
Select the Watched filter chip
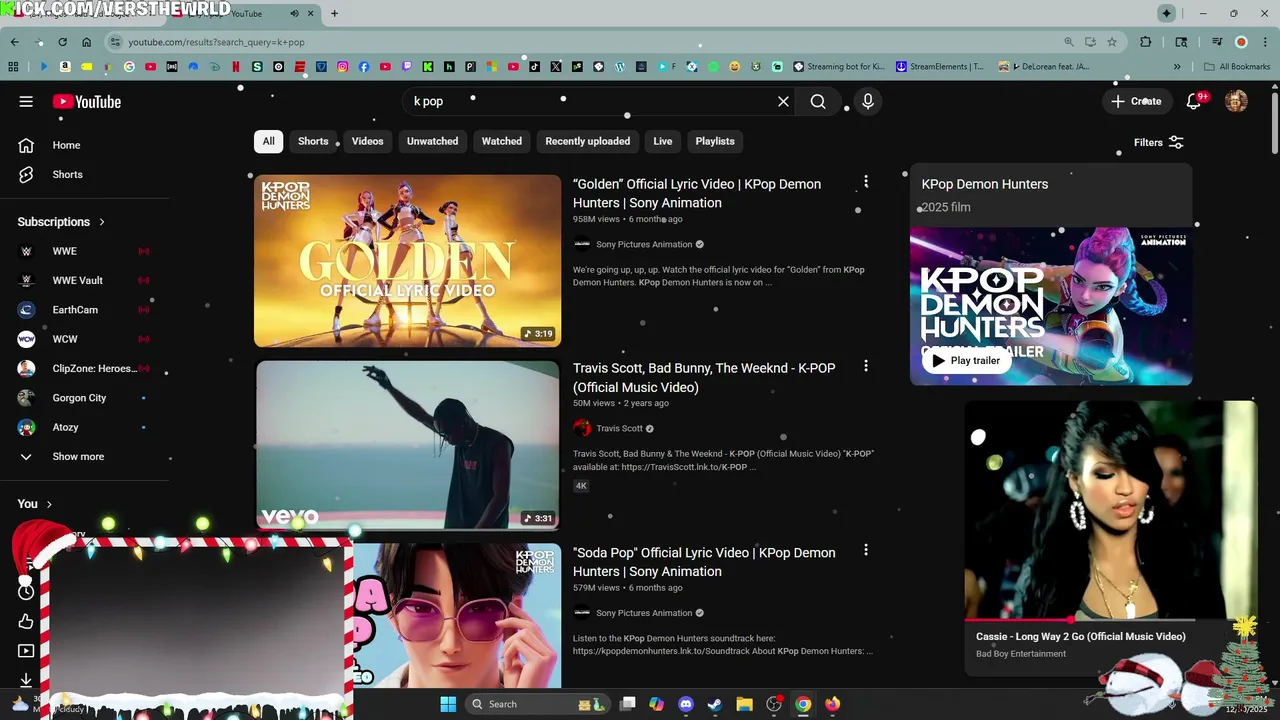(502, 141)
